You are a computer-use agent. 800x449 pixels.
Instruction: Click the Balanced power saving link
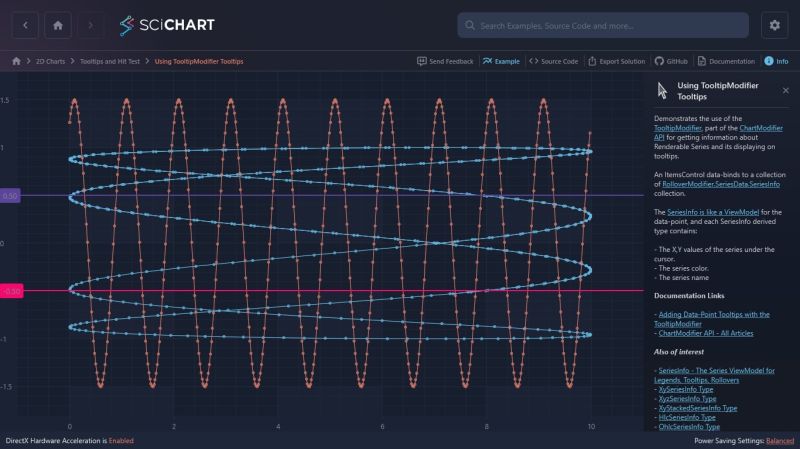[780, 440]
